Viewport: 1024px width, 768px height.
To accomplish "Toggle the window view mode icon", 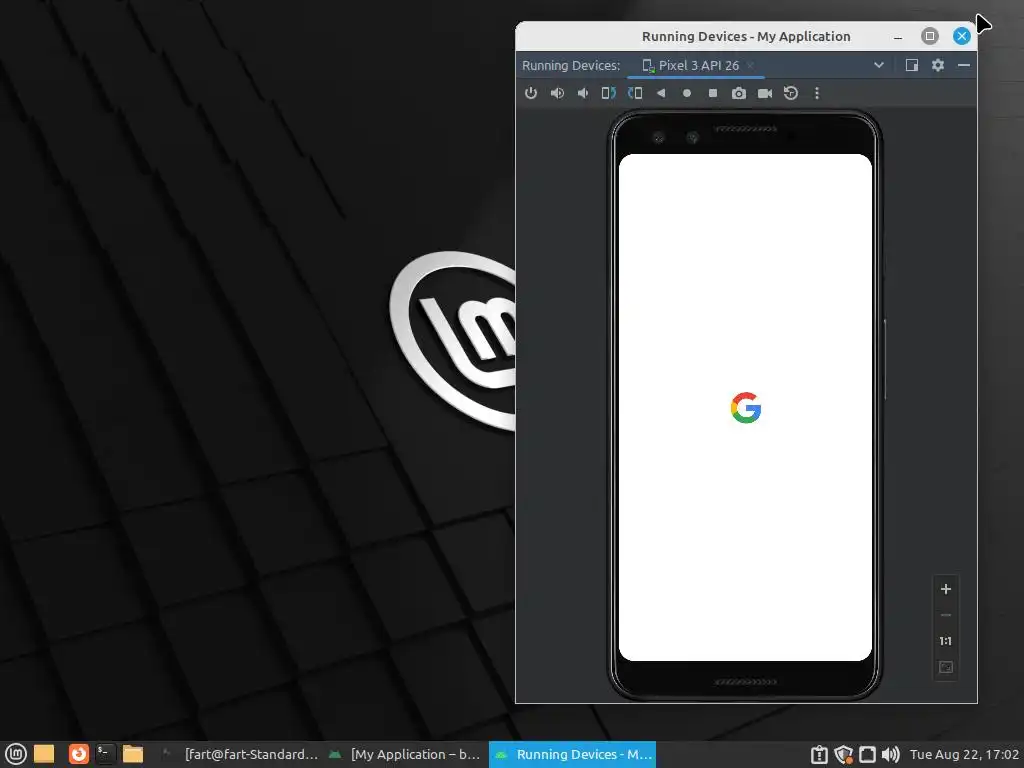I will 912,65.
